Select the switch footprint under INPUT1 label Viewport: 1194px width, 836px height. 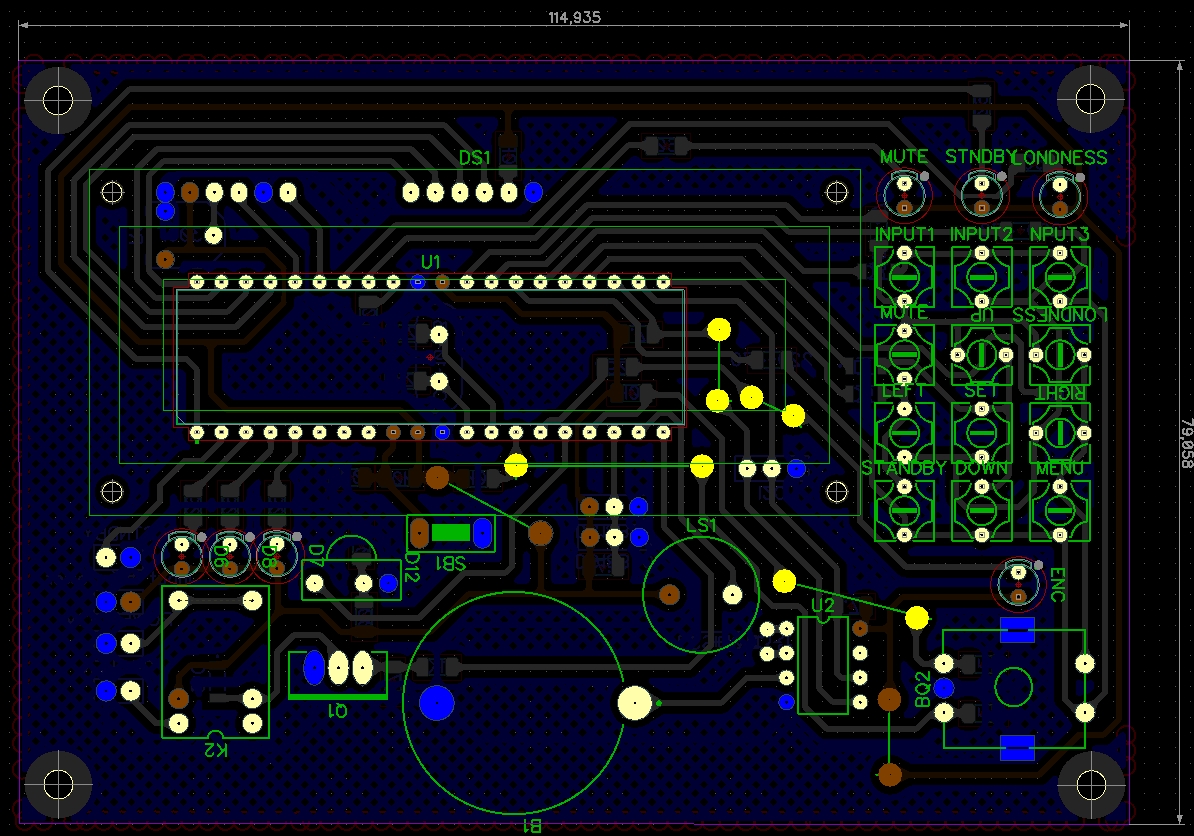tap(904, 276)
